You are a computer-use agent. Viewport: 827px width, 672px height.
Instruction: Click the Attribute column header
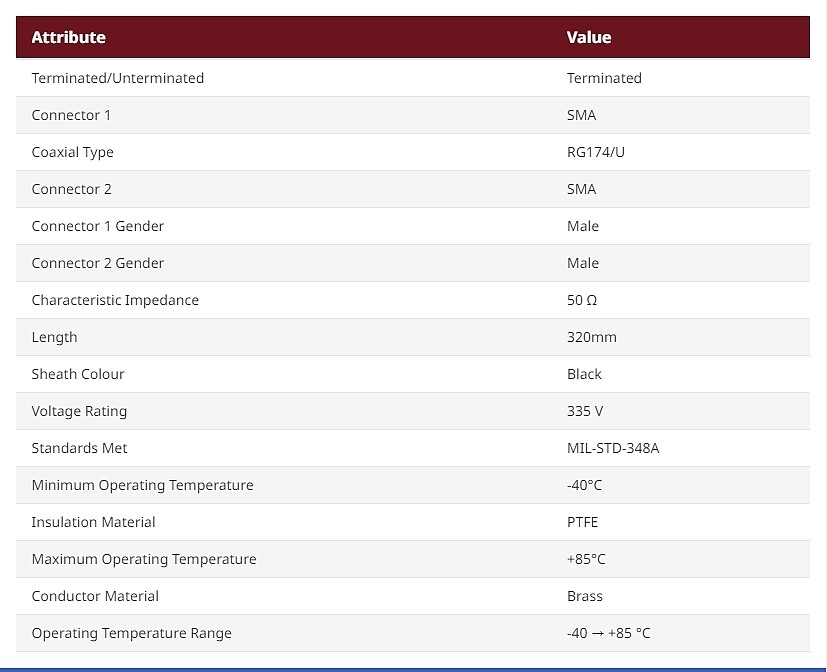click(69, 37)
